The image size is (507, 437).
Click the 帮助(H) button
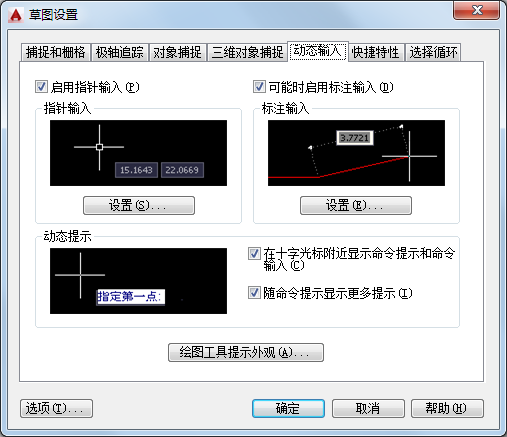447,408
